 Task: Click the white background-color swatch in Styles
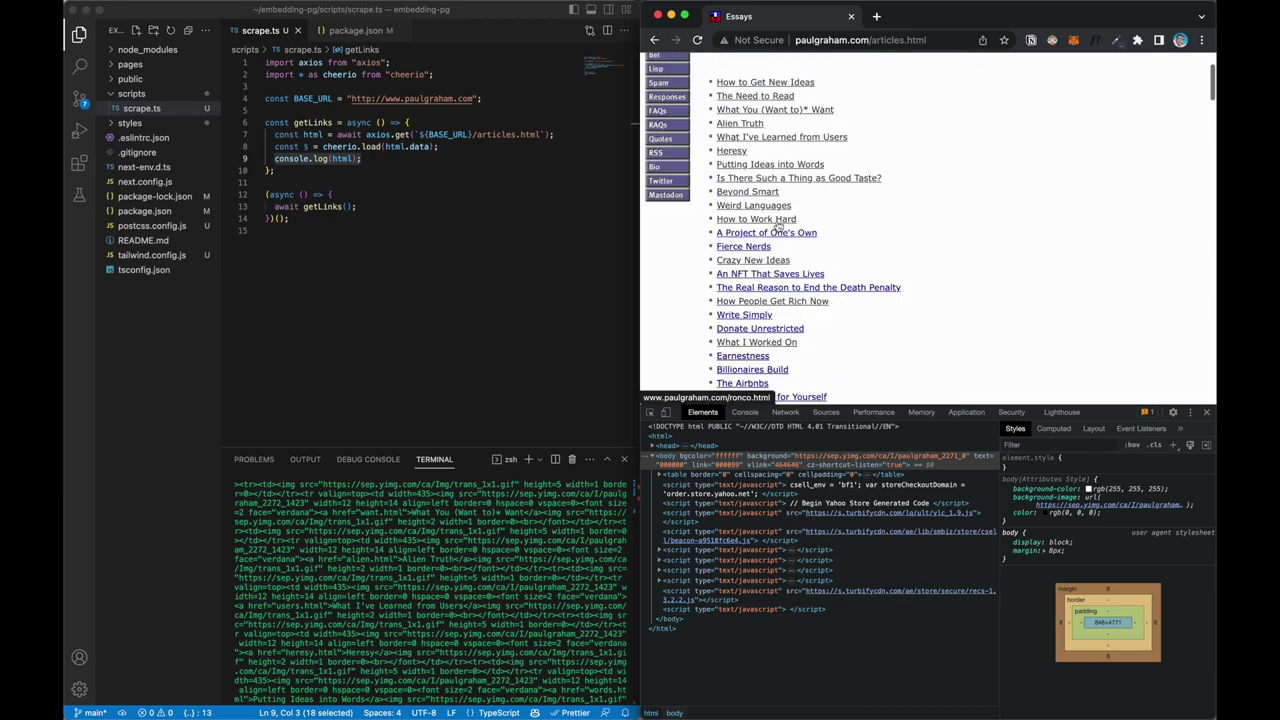pos(1088,489)
